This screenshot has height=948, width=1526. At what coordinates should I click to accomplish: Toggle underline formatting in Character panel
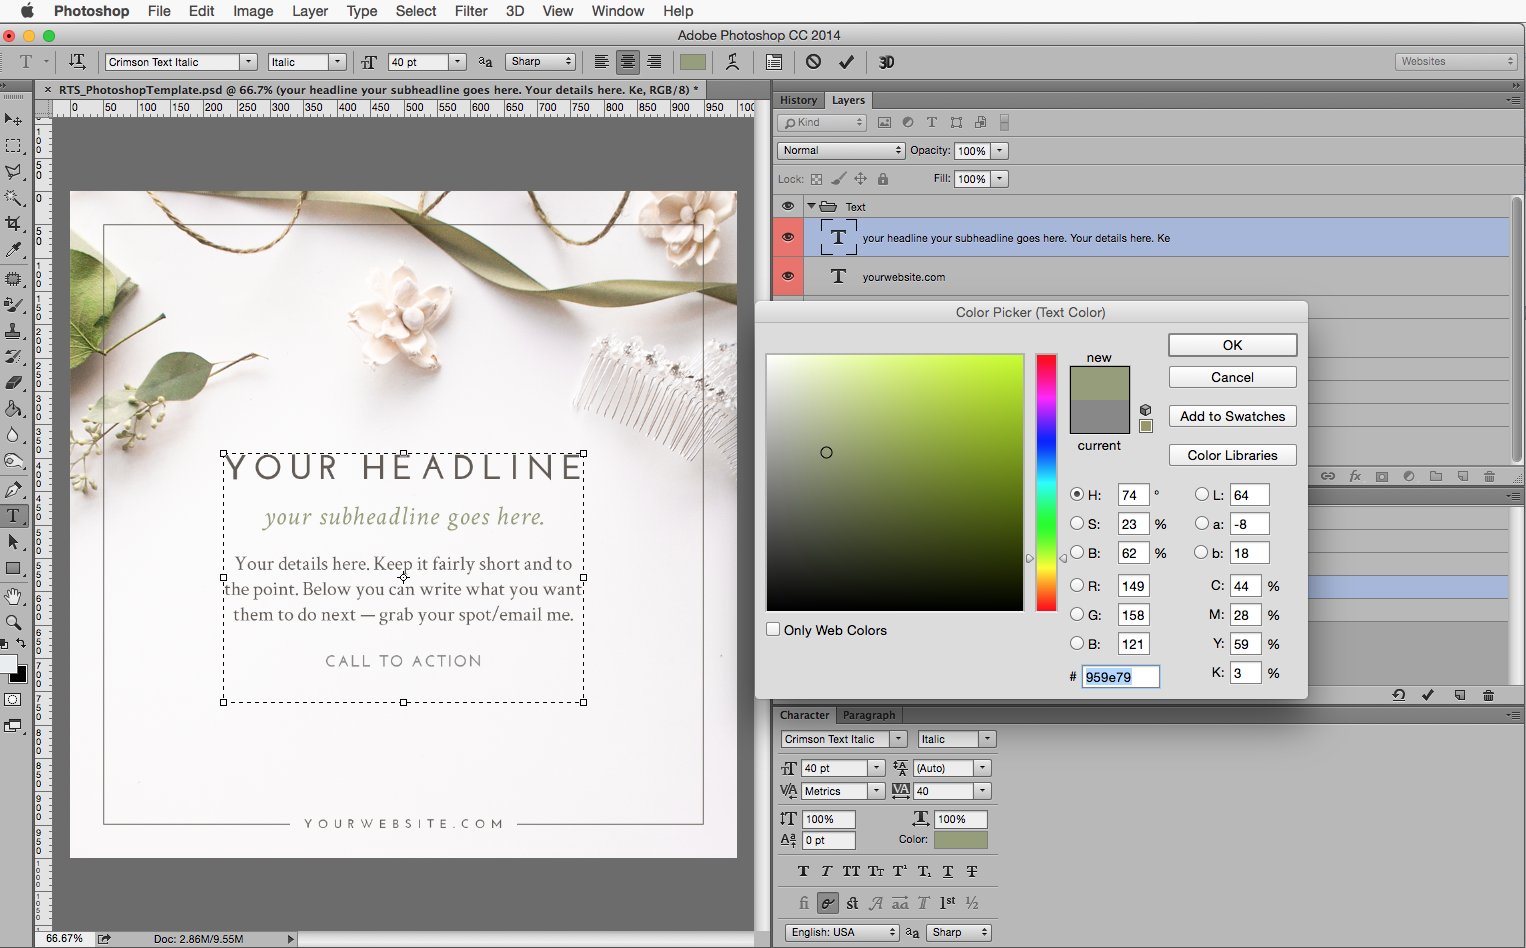coord(947,871)
